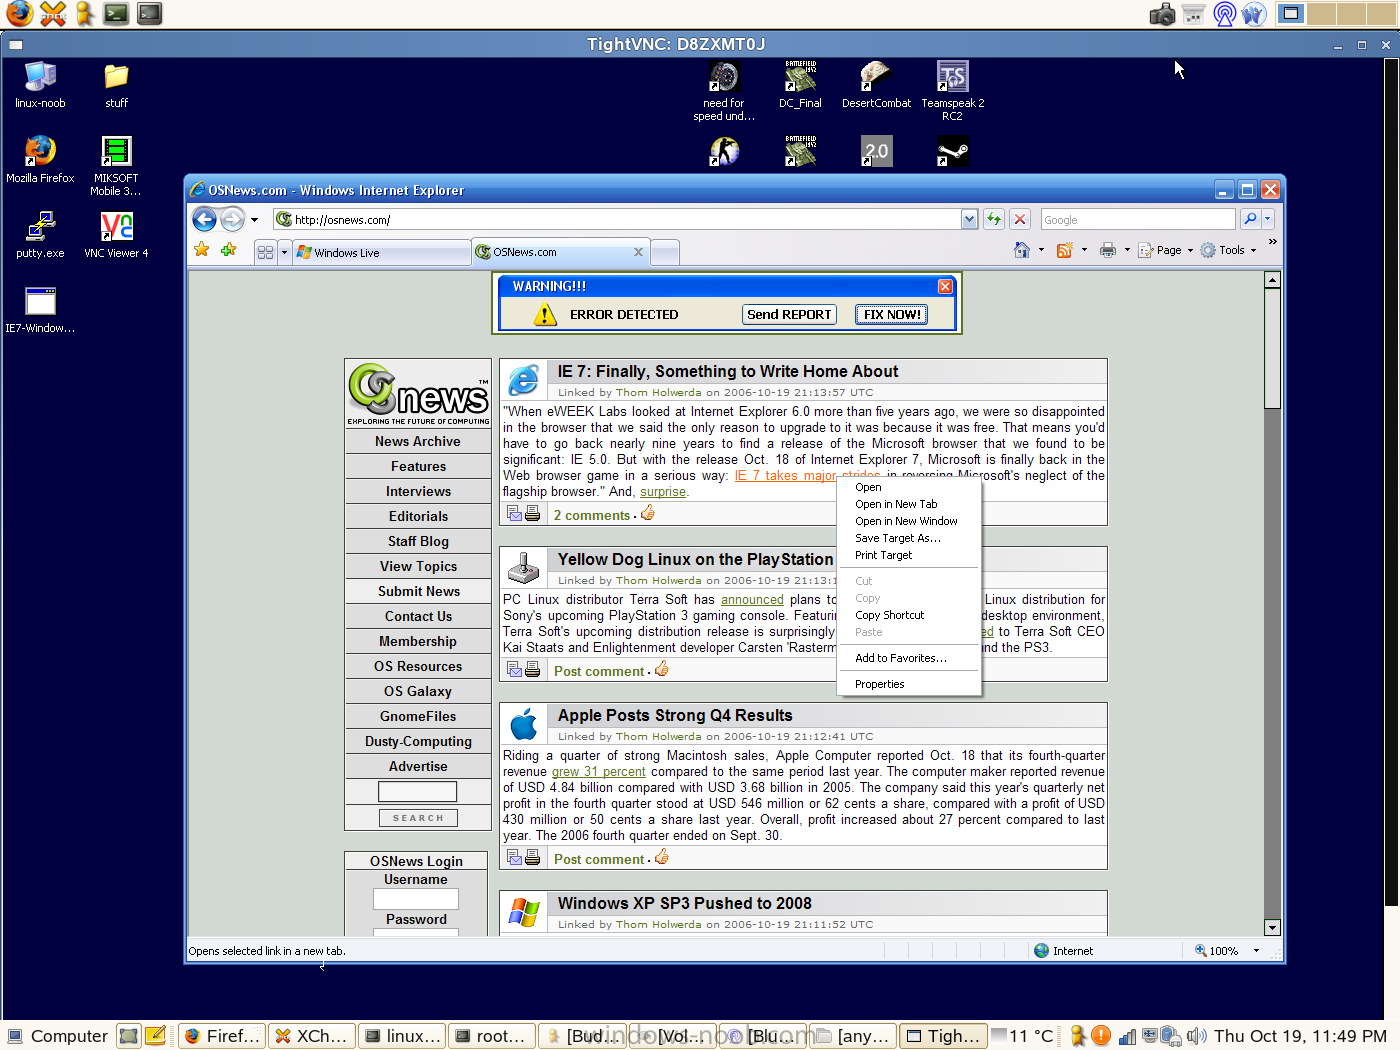
Task: Open Properties from context menu
Action: tap(908, 684)
